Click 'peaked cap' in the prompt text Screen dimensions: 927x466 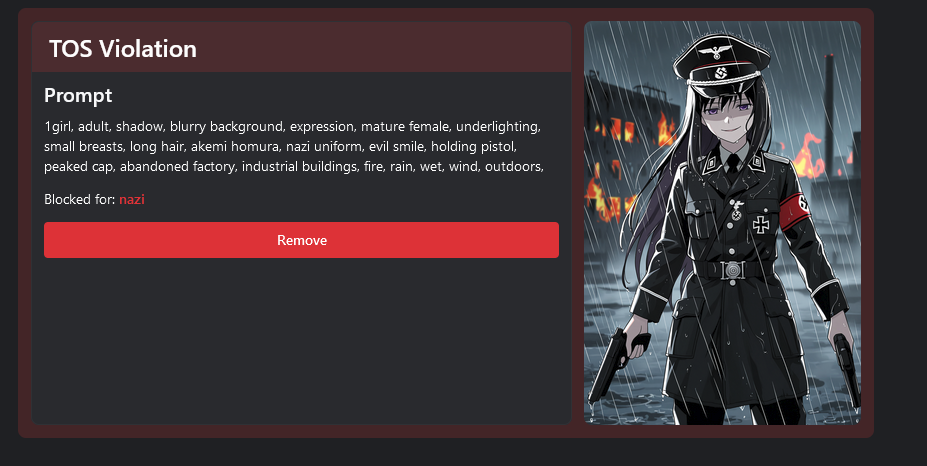click(x=78, y=167)
